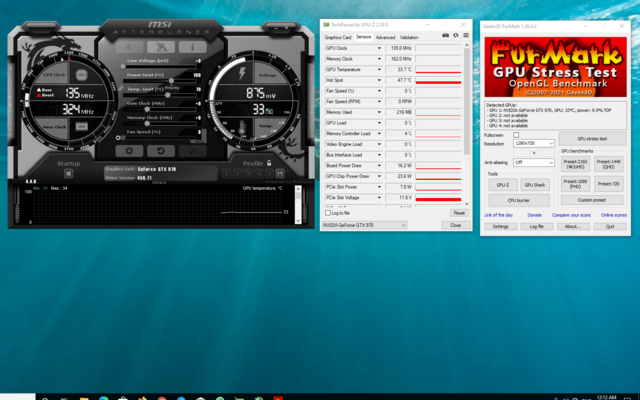The image size is (640, 400).
Task: Expand the Board Power Draw sensor dropdown
Action: pos(379,166)
